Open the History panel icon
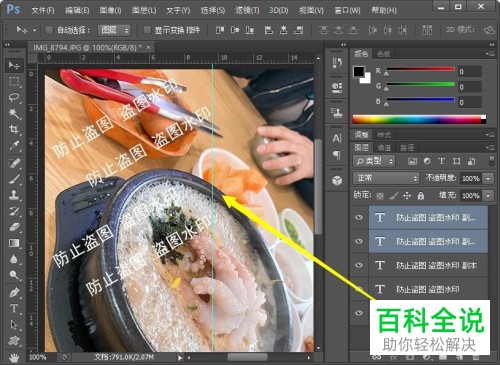 pos(337,63)
